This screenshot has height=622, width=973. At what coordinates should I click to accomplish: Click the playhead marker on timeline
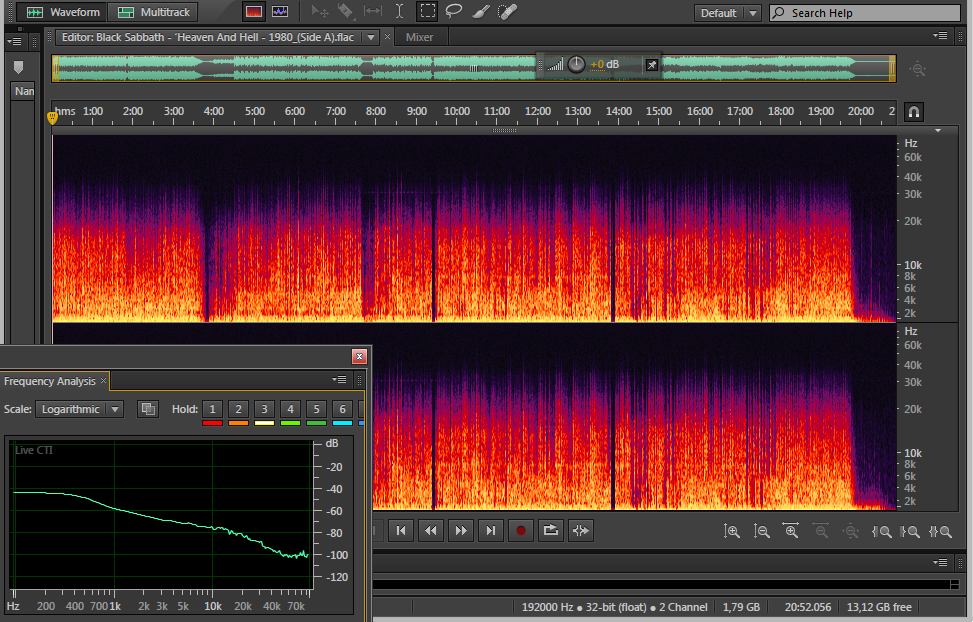[52, 117]
